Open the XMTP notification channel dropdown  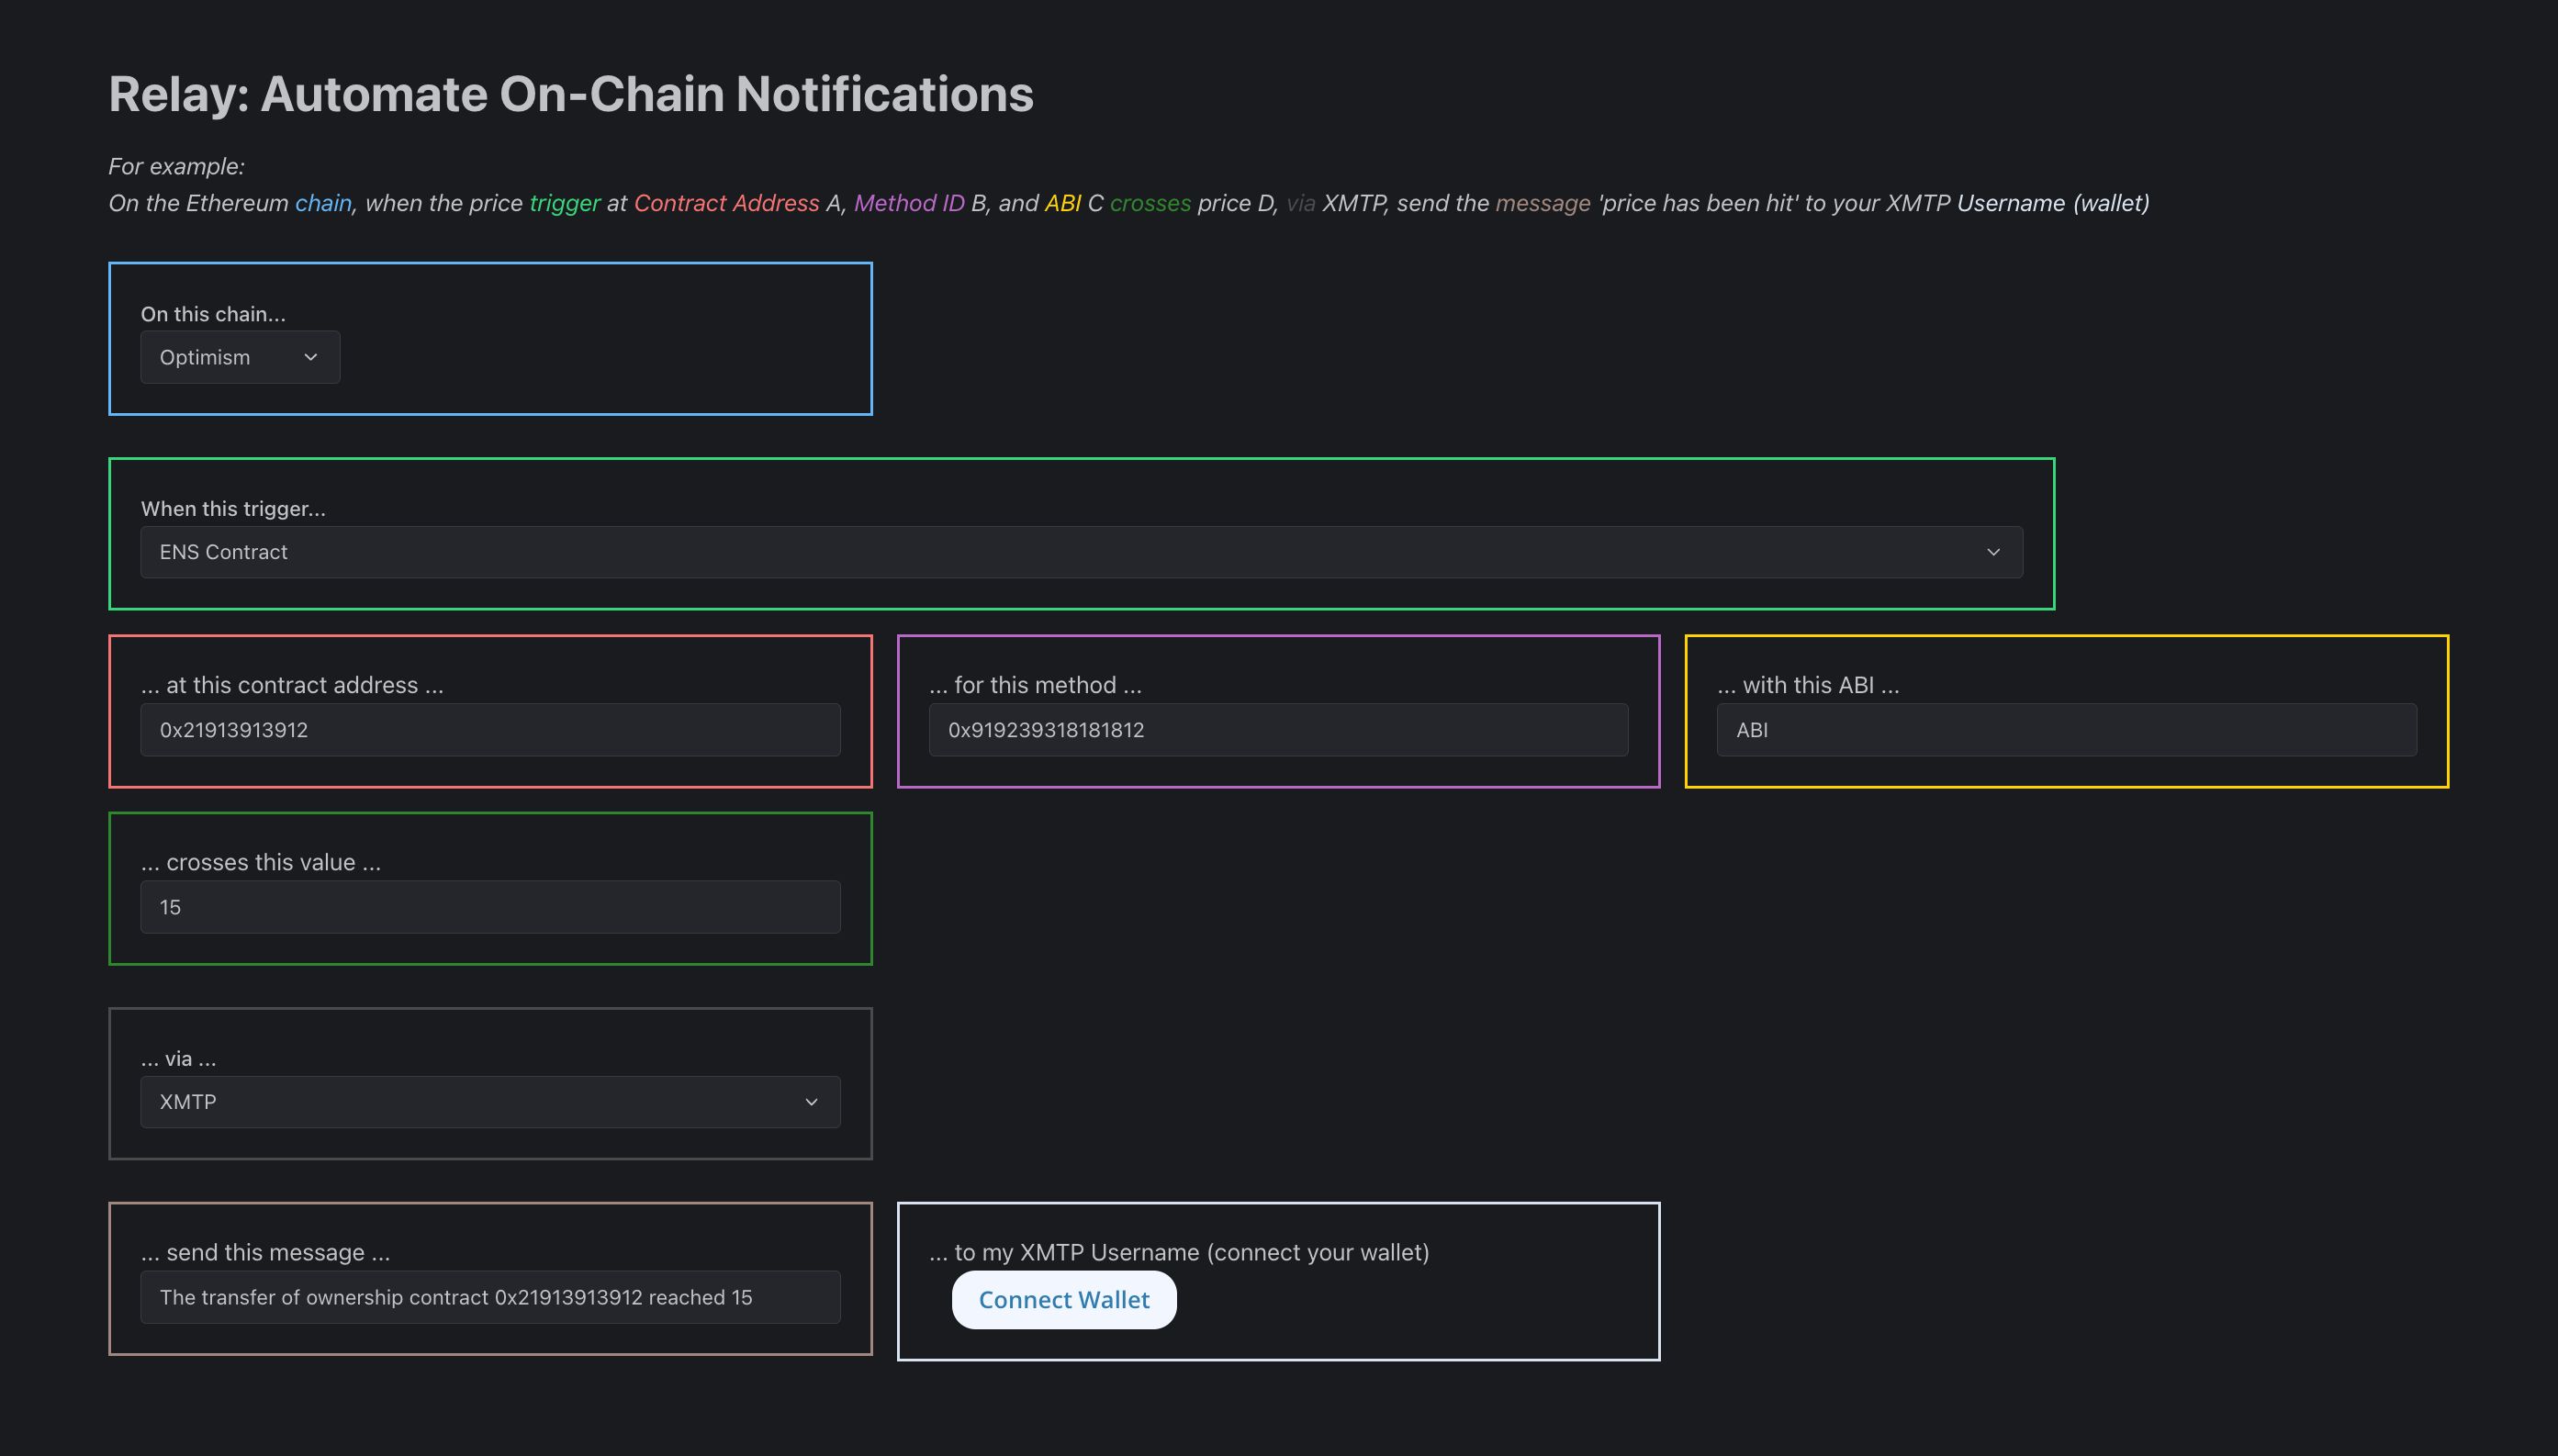click(x=490, y=1102)
